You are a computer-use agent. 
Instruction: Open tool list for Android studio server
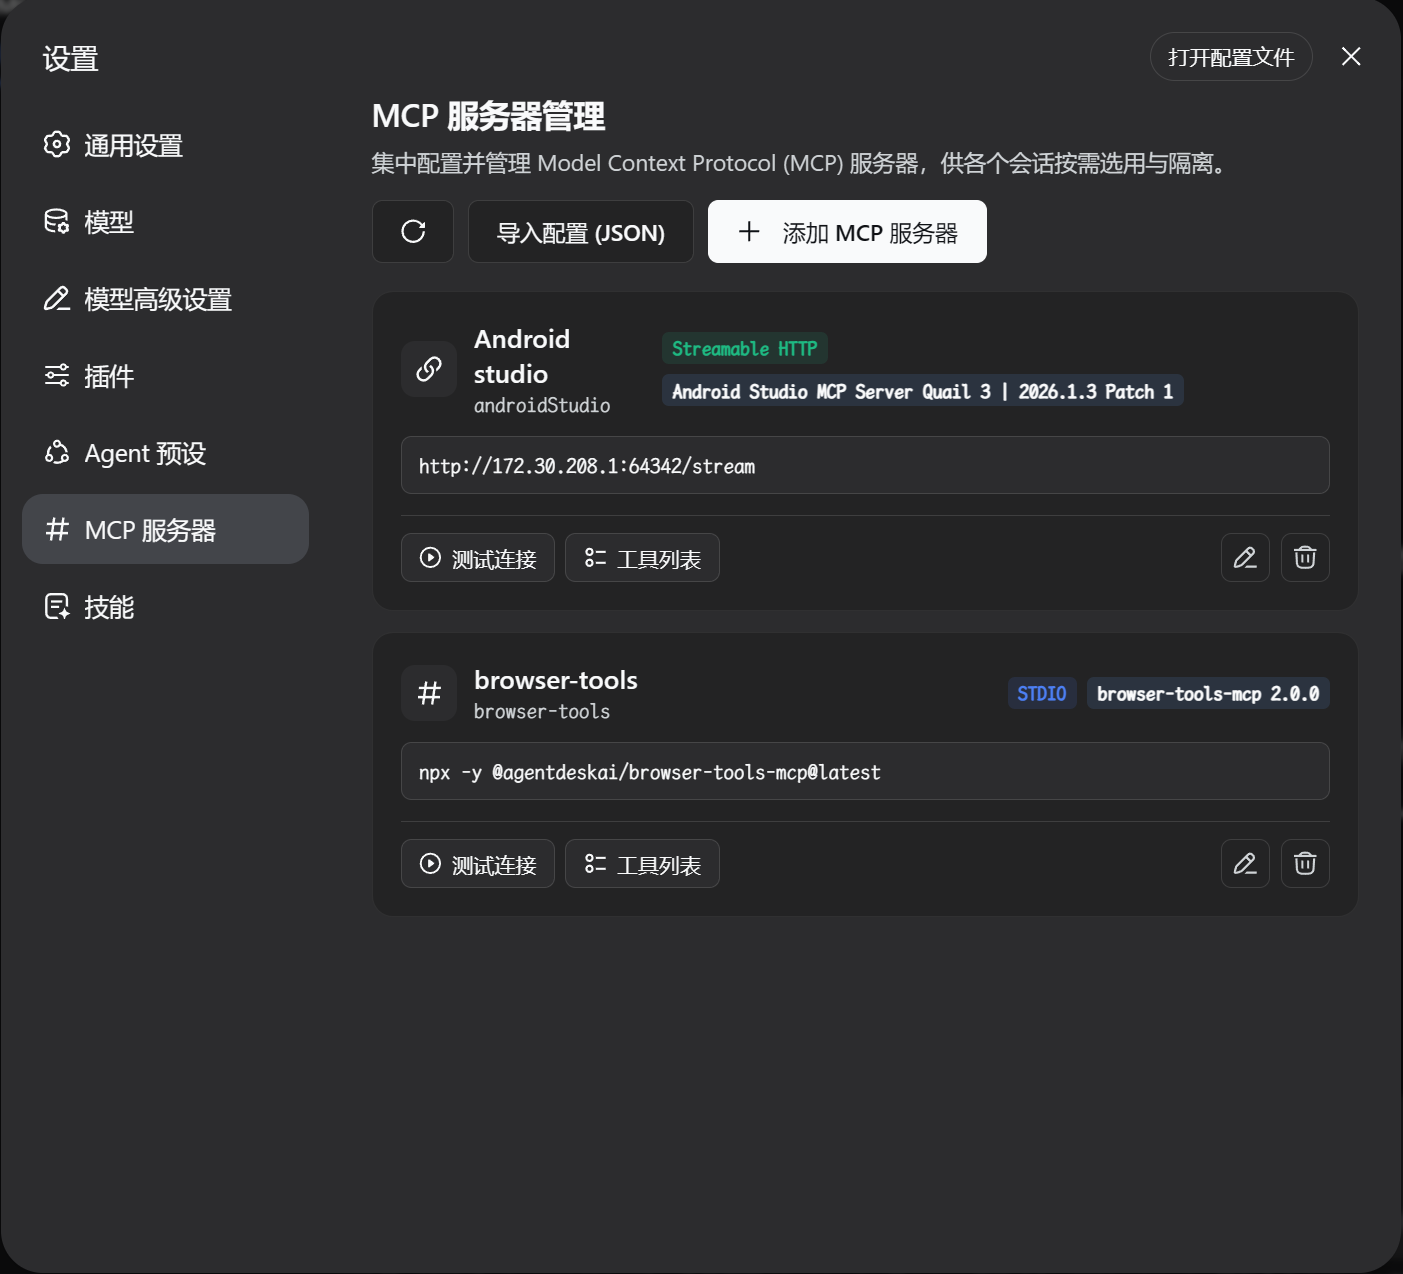point(642,558)
